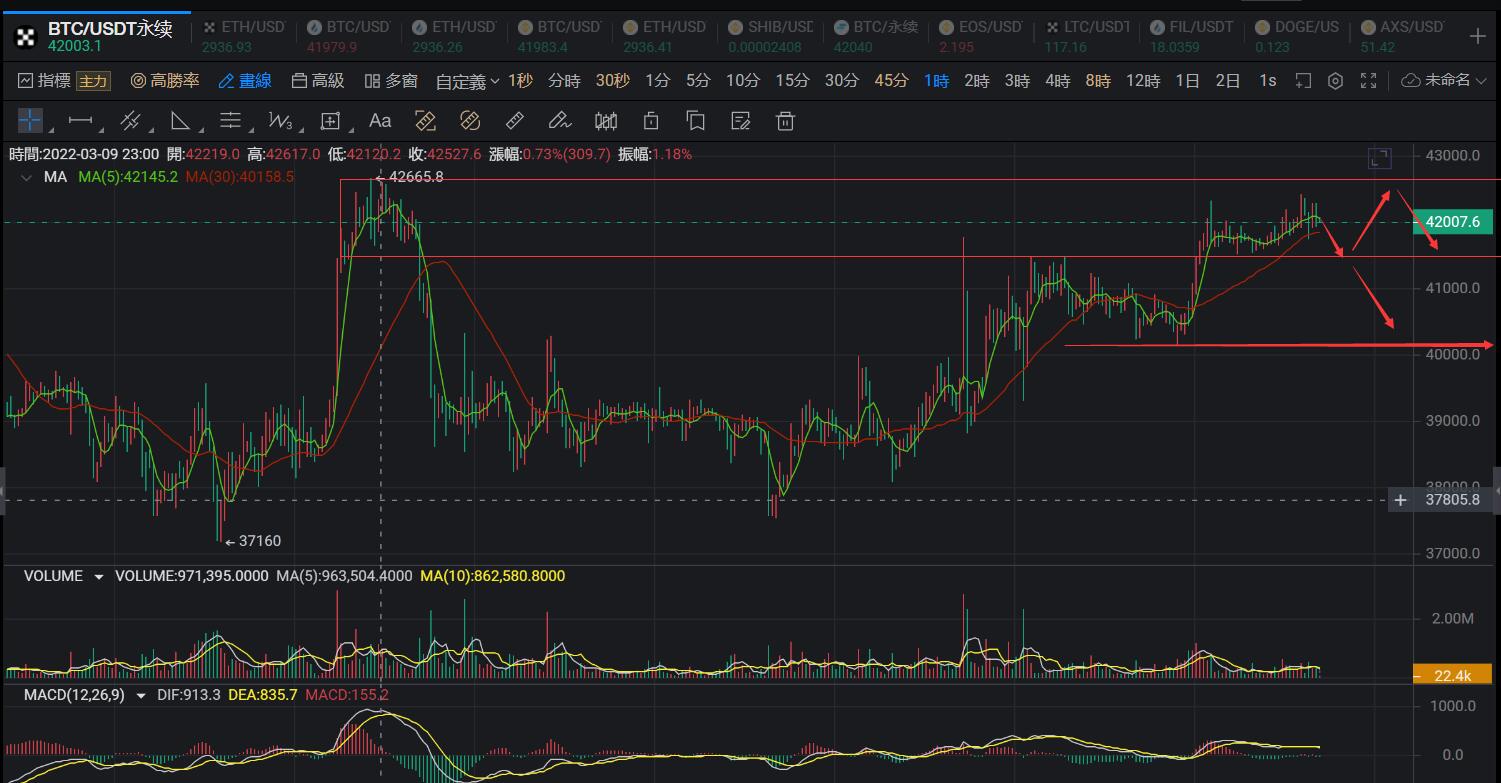This screenshot has height=783, width=1501.
Task: Click the current price label 42007.6
Action: tap(1453, 222)
